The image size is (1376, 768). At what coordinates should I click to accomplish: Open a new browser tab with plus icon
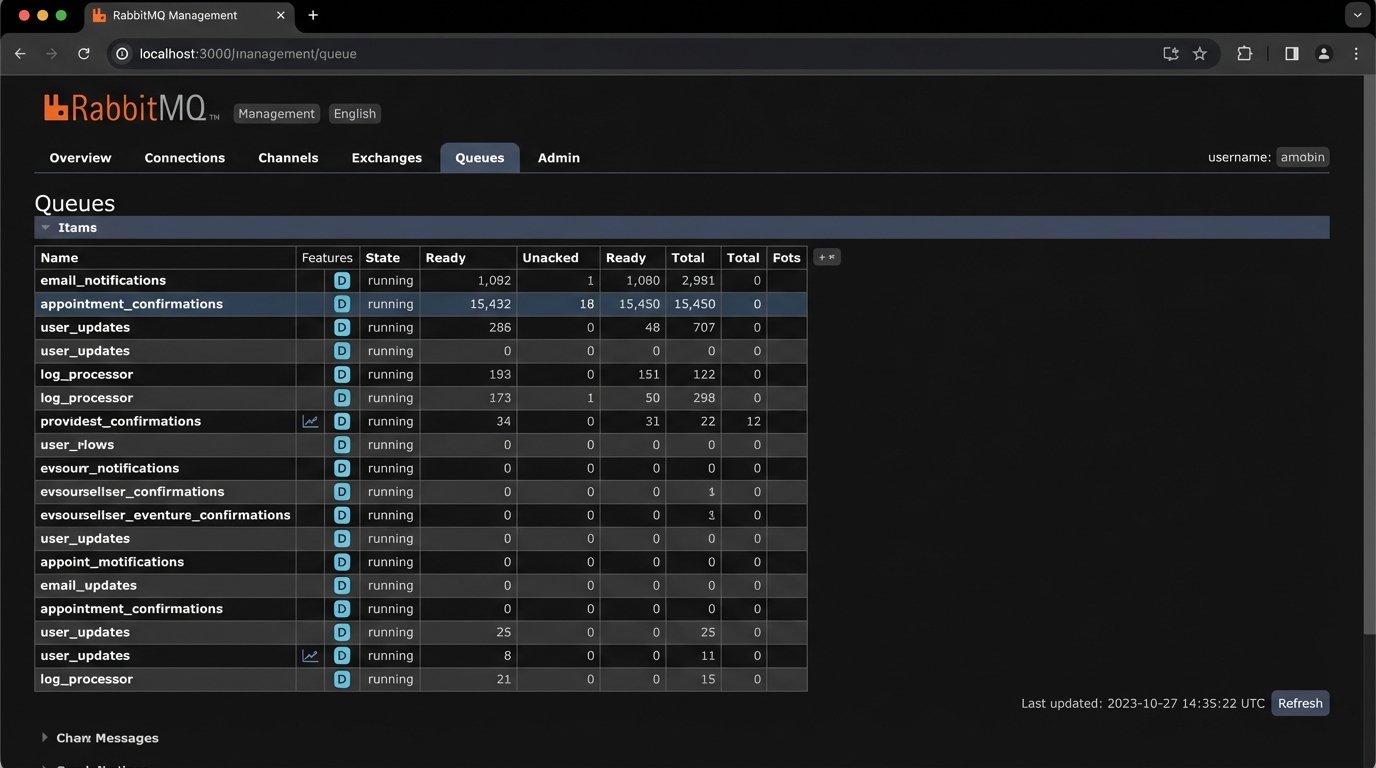(x=313, y=15)
